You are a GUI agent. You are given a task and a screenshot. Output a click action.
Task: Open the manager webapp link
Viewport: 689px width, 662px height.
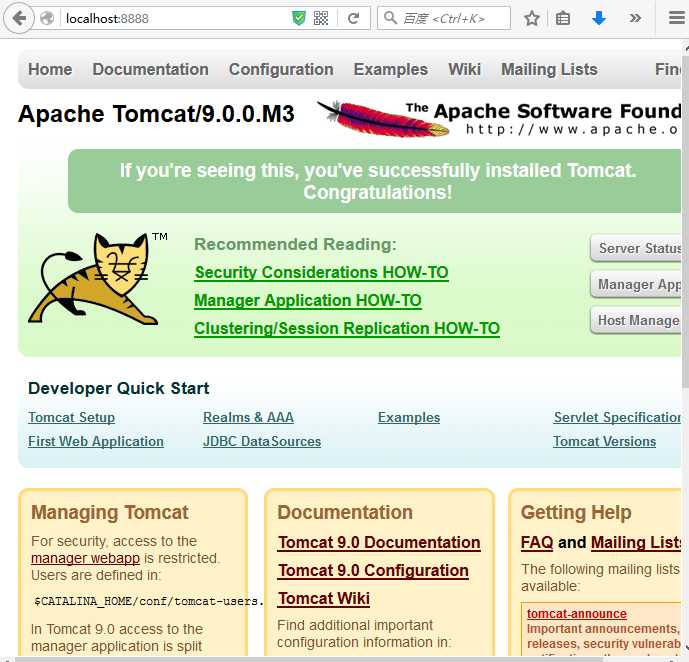point(85,558)
